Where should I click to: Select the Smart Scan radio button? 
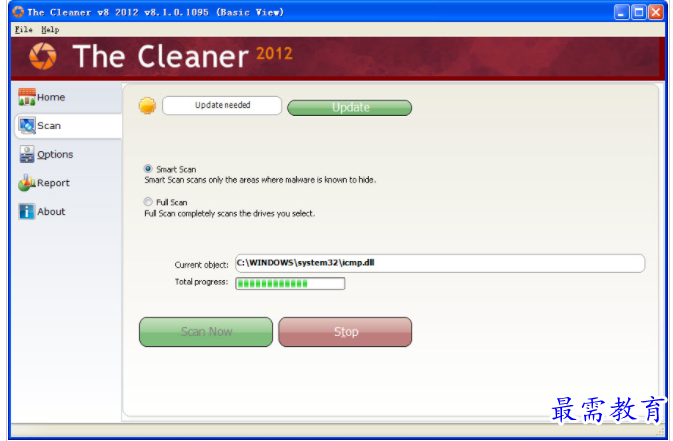148,169
